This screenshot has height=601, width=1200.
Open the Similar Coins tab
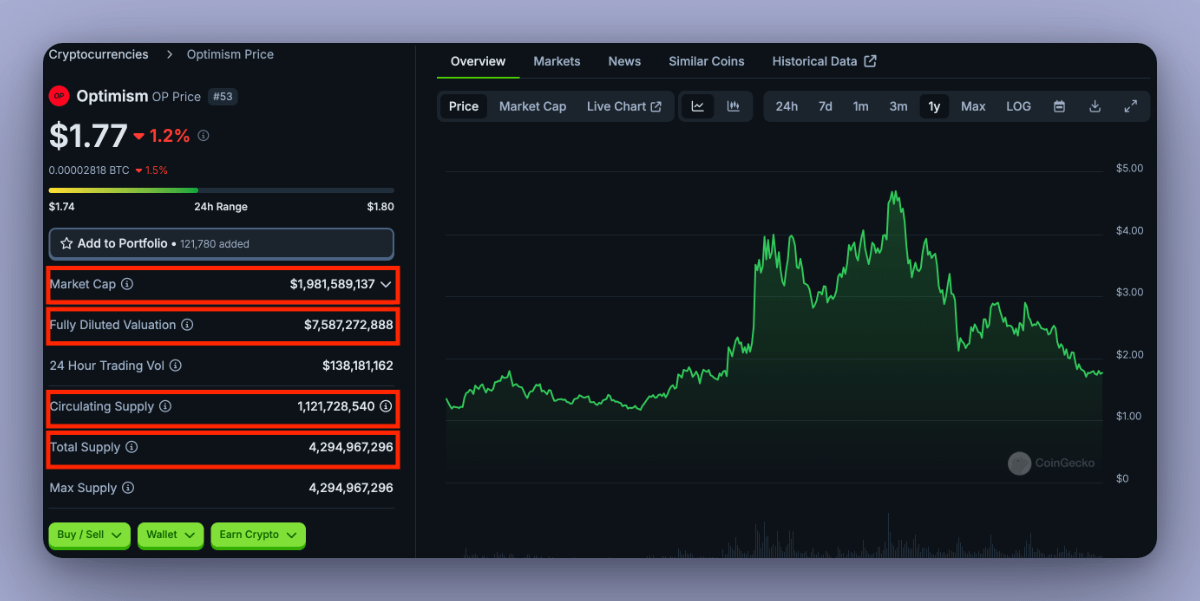click(x=707, y=61)
